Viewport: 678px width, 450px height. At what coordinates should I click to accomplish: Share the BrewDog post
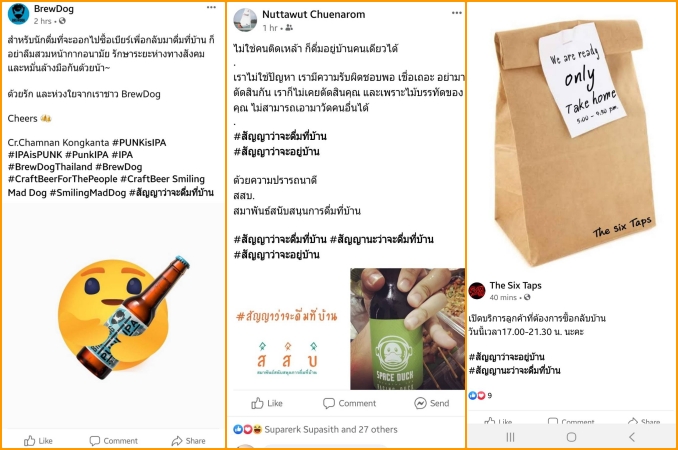189,440
